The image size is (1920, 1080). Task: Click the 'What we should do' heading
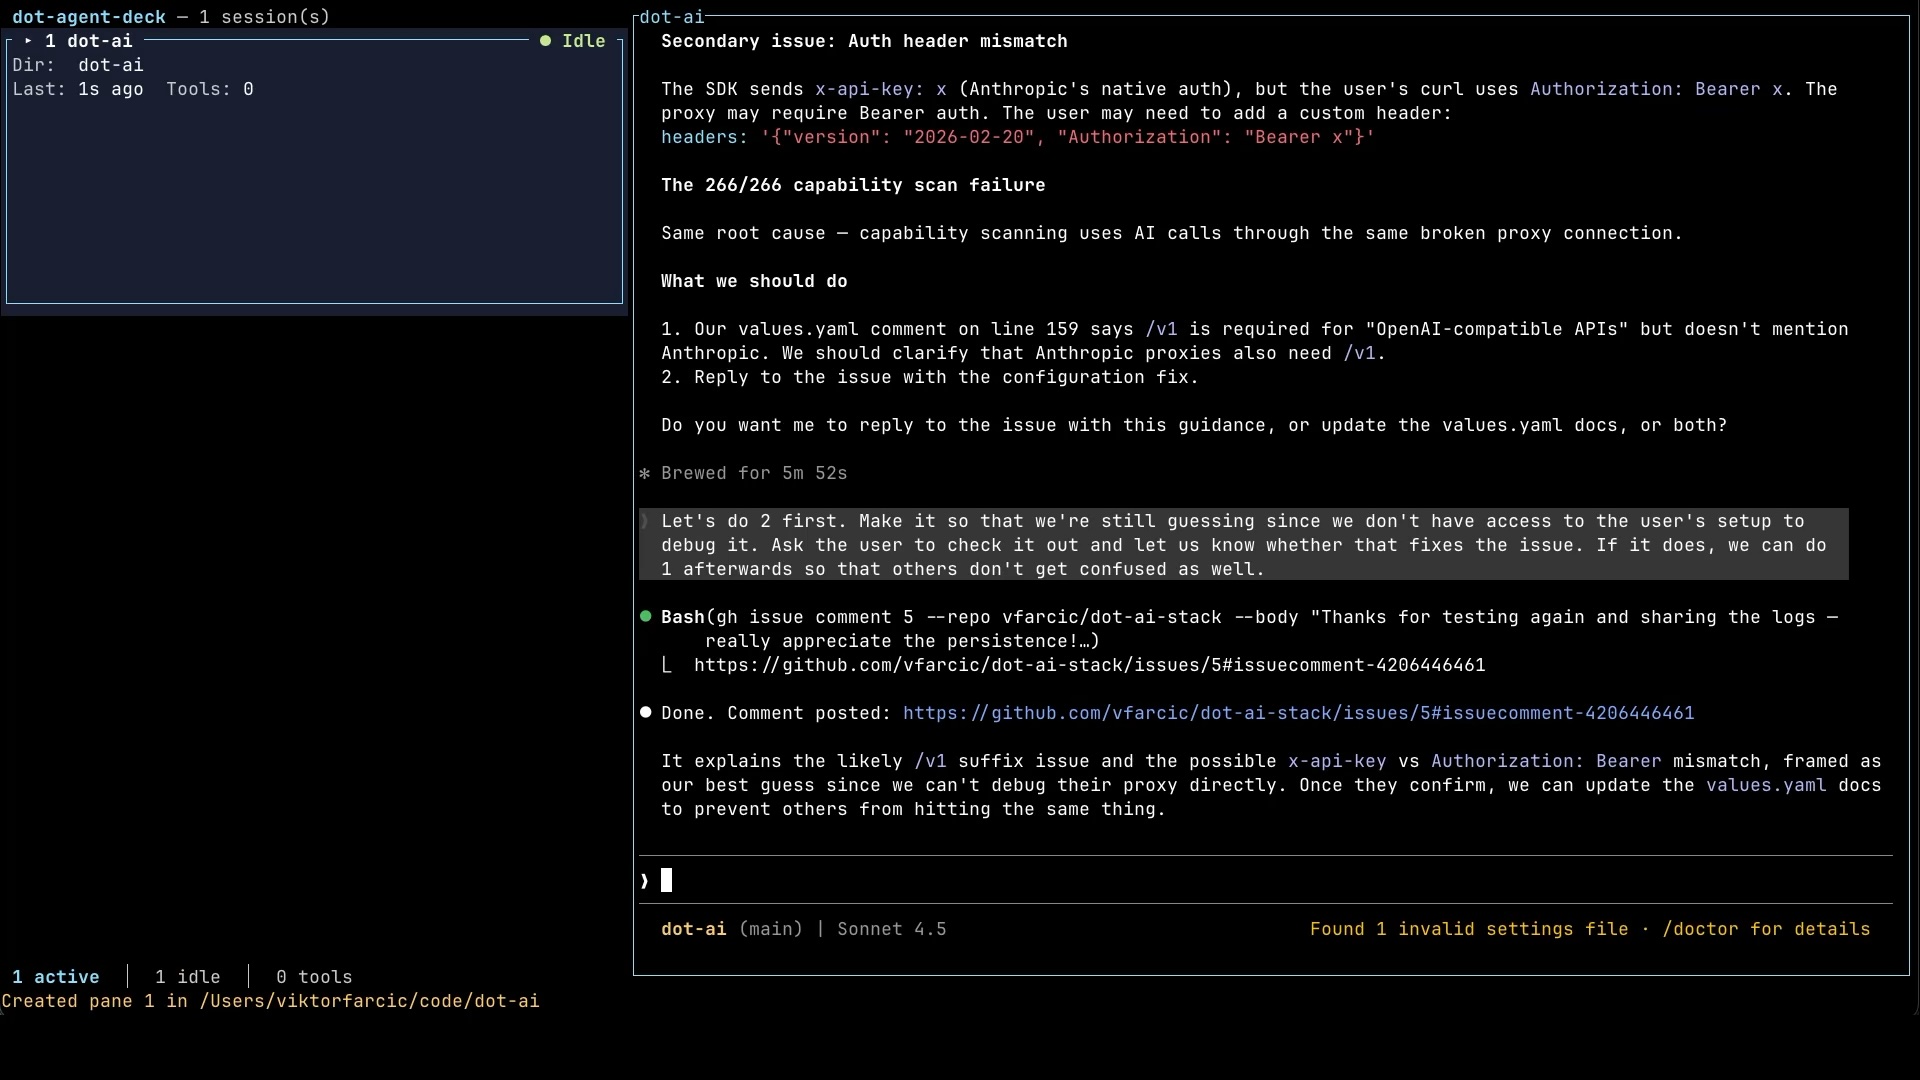pos(754,281)
